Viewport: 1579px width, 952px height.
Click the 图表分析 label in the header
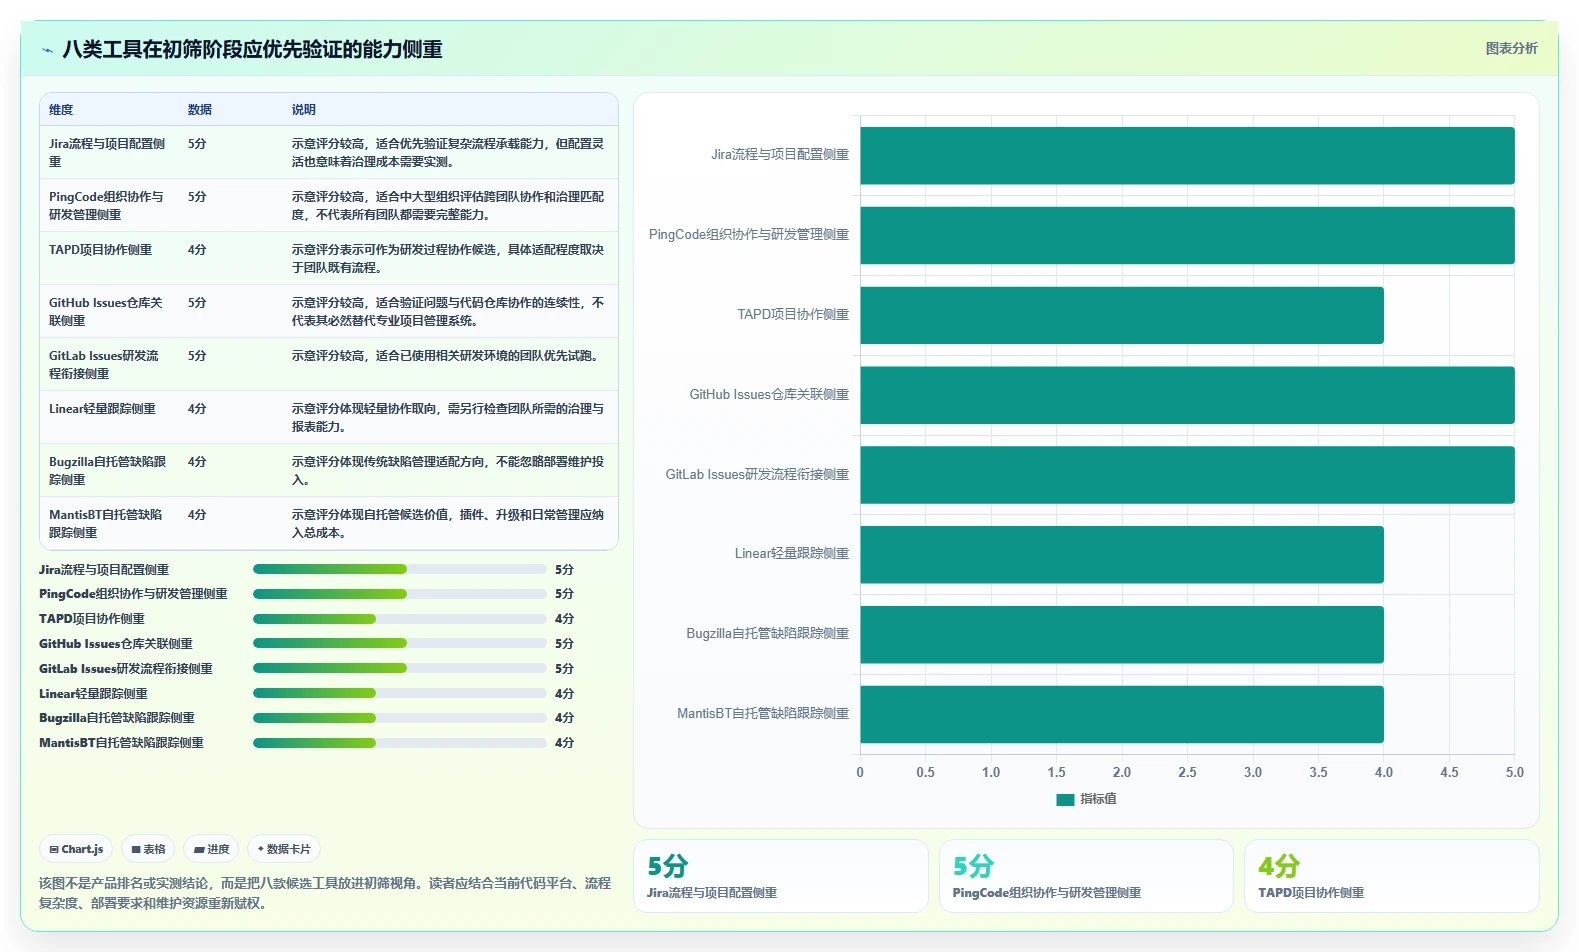point(1511,48)
